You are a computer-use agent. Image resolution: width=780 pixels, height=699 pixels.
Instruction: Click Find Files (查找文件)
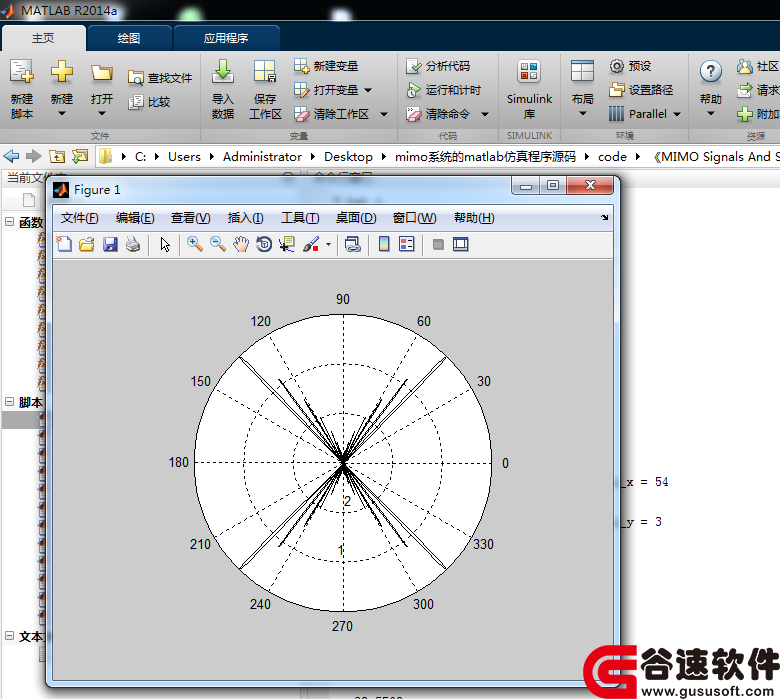coord(160,78)
